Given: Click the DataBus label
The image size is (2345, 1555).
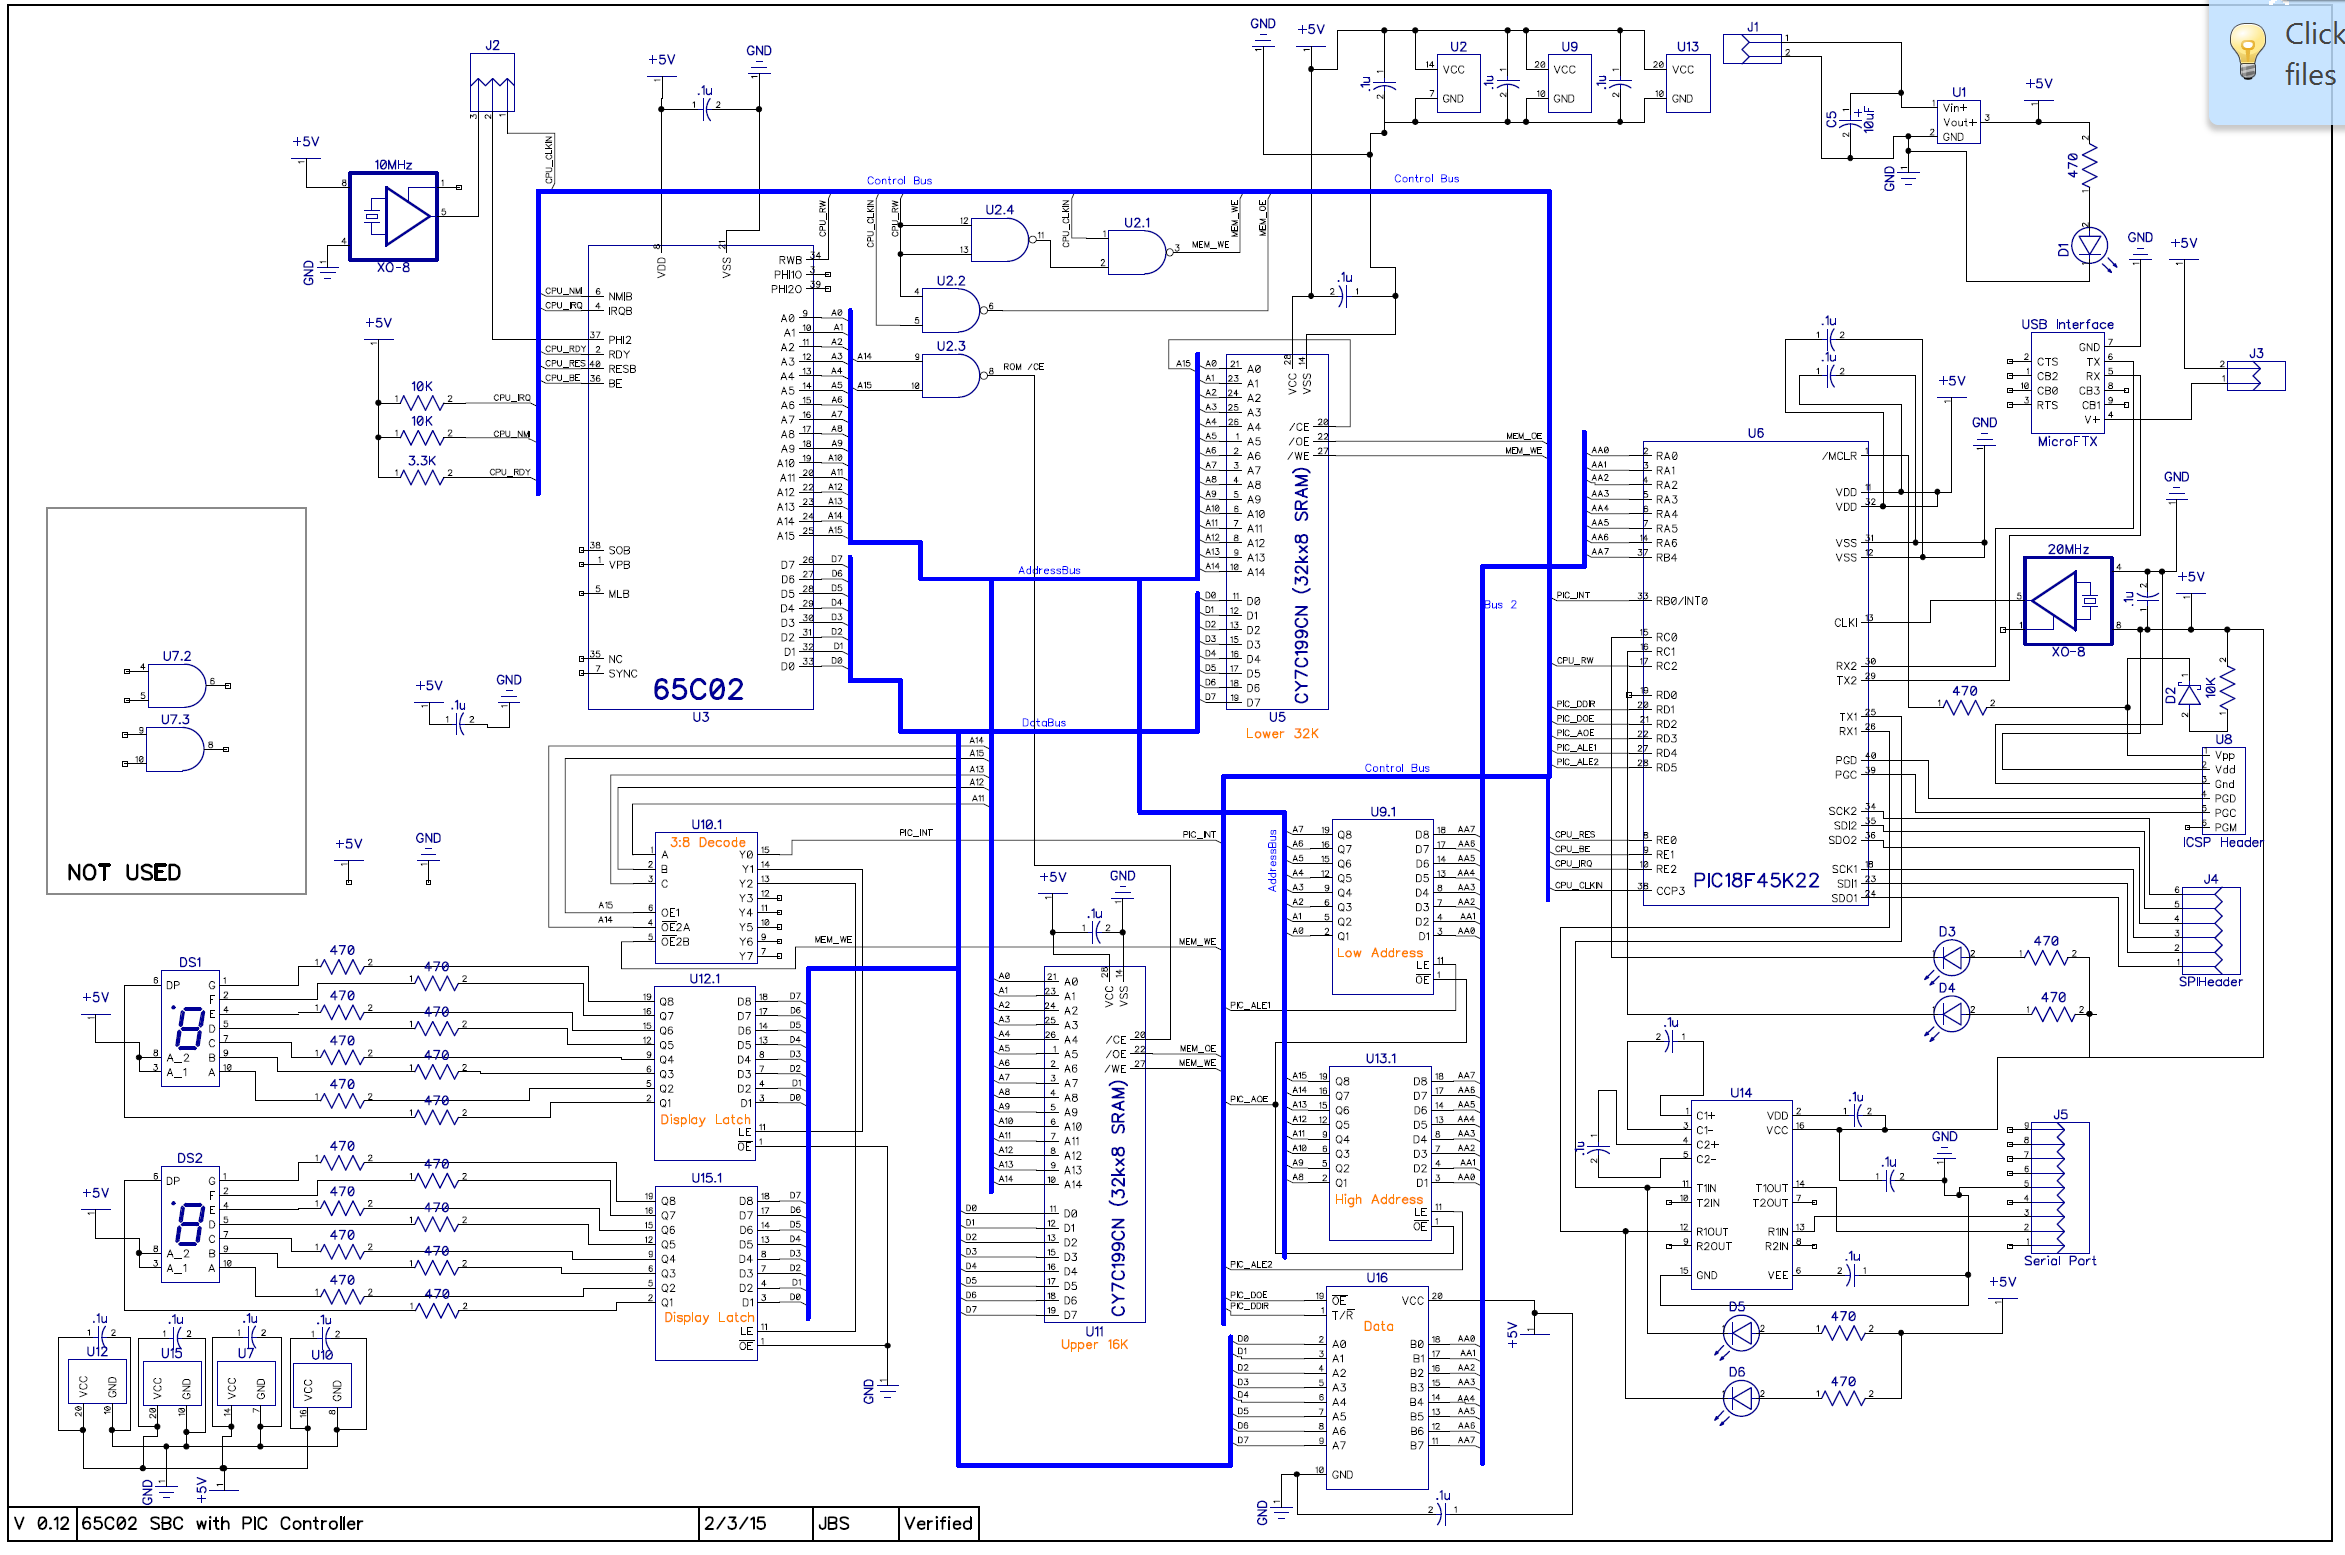Looking at the screenshot, I should pos(1043,723).
